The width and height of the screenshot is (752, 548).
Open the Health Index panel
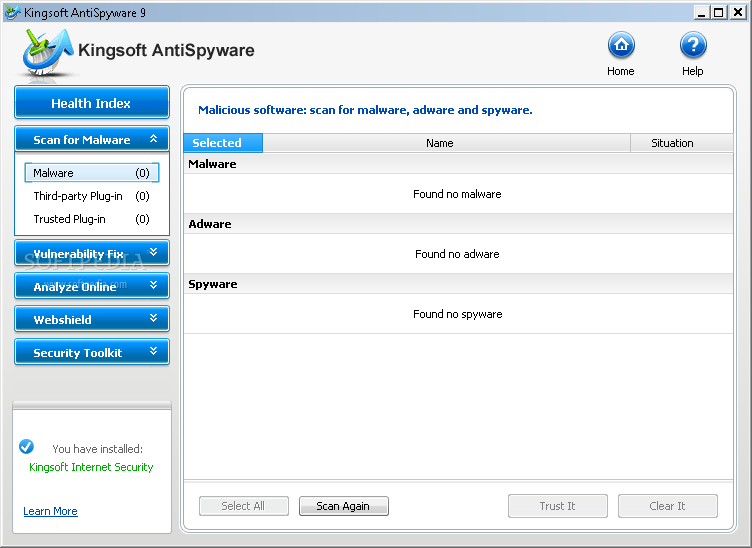[x=92, y=103]
